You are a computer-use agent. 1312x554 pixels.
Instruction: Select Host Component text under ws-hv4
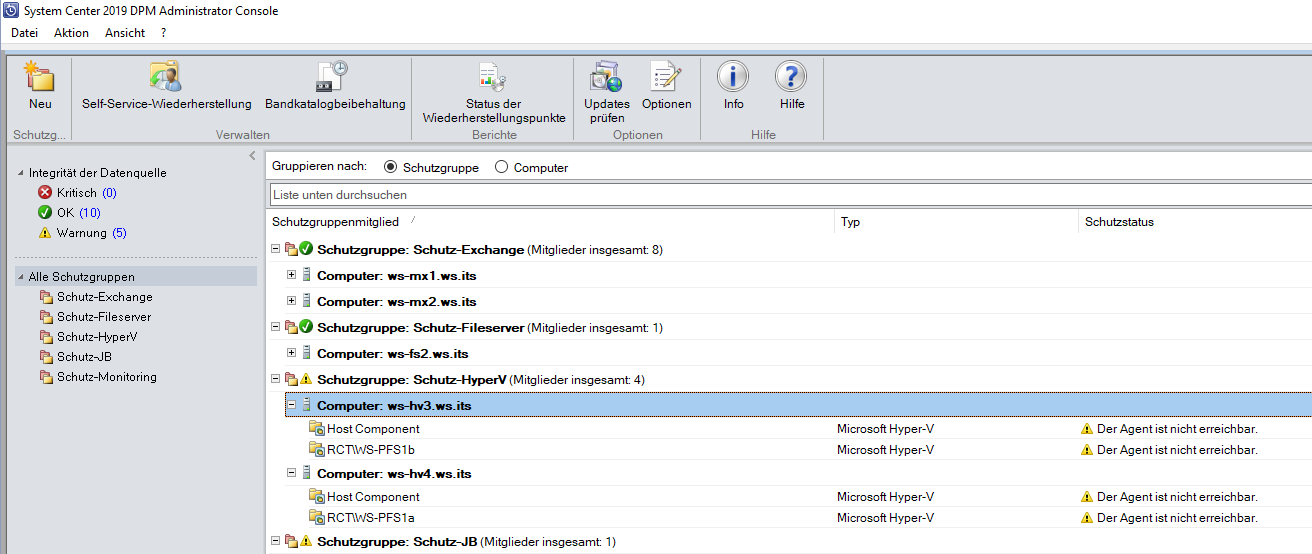pyautogui.click(x=373, y=497)
